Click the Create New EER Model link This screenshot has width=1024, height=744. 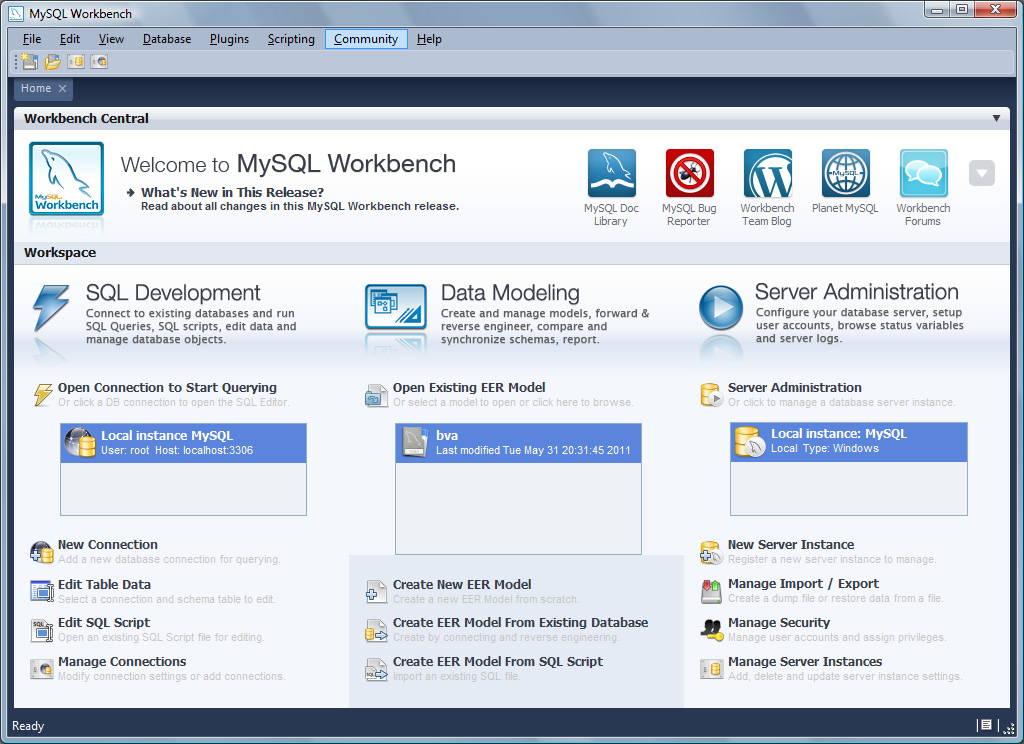coord(462,585)
